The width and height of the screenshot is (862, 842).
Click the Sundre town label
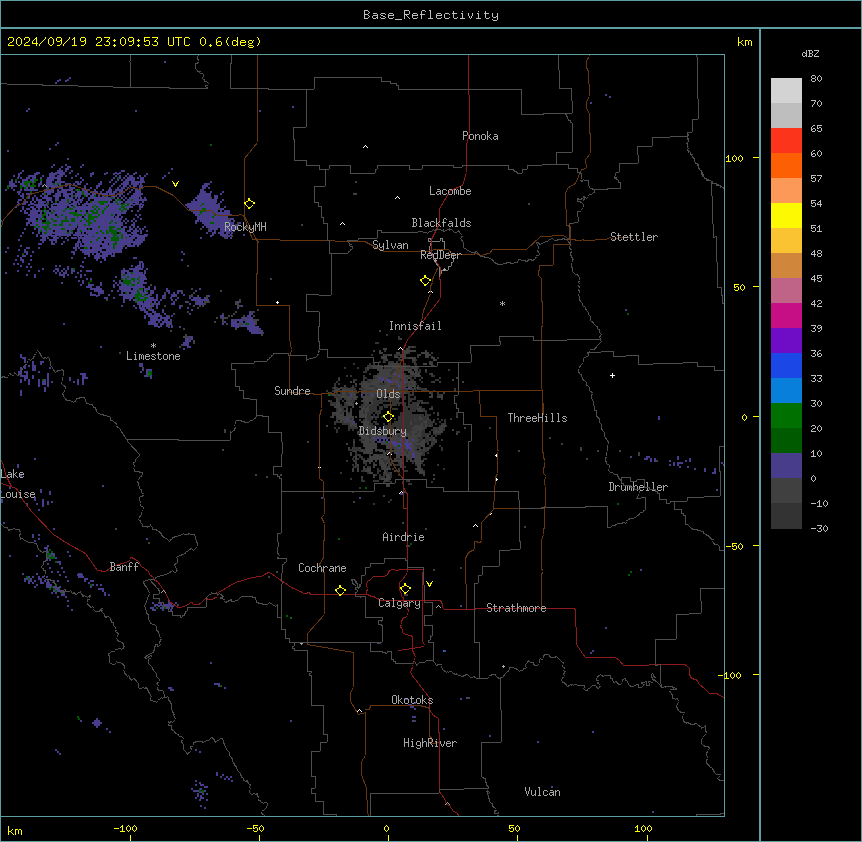pos(292,391)
